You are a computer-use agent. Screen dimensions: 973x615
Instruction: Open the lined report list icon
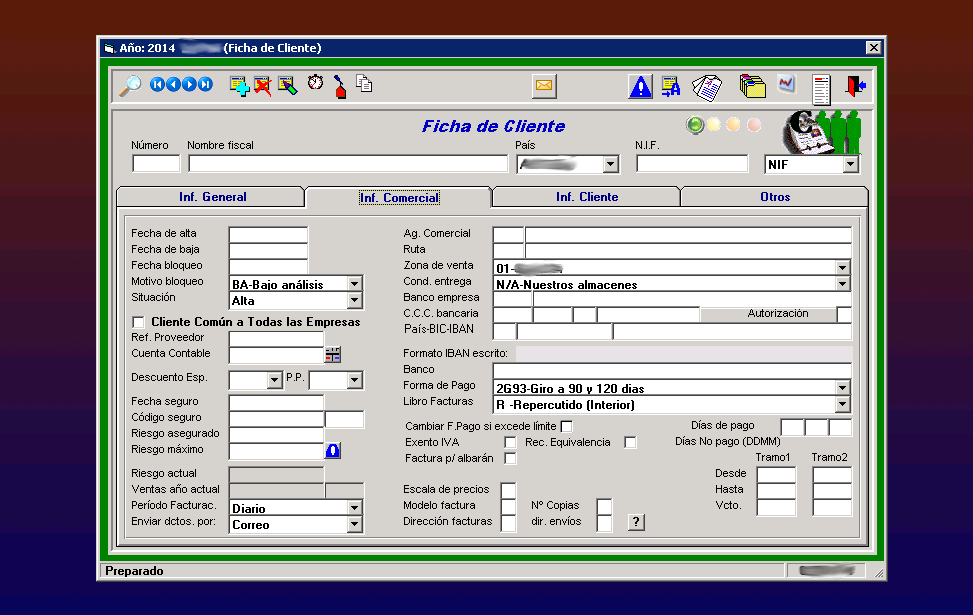(821, 89)
